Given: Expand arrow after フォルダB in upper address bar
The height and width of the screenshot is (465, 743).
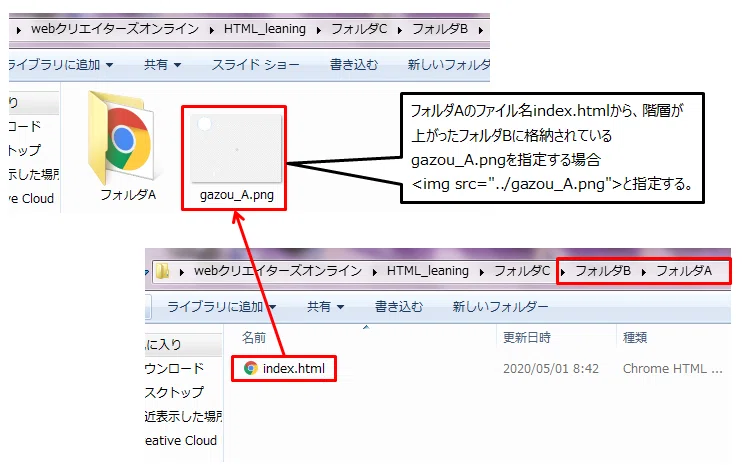Looking at the screenshot, I should click(x=481, y=30).
